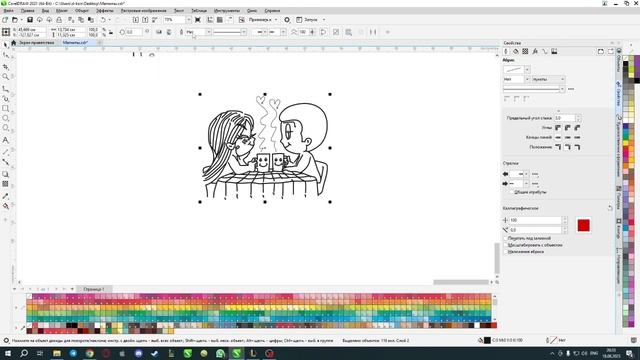
Task: Open the outline width 'Нет' dropdown in the panel
Action: (x=527, y=79)
